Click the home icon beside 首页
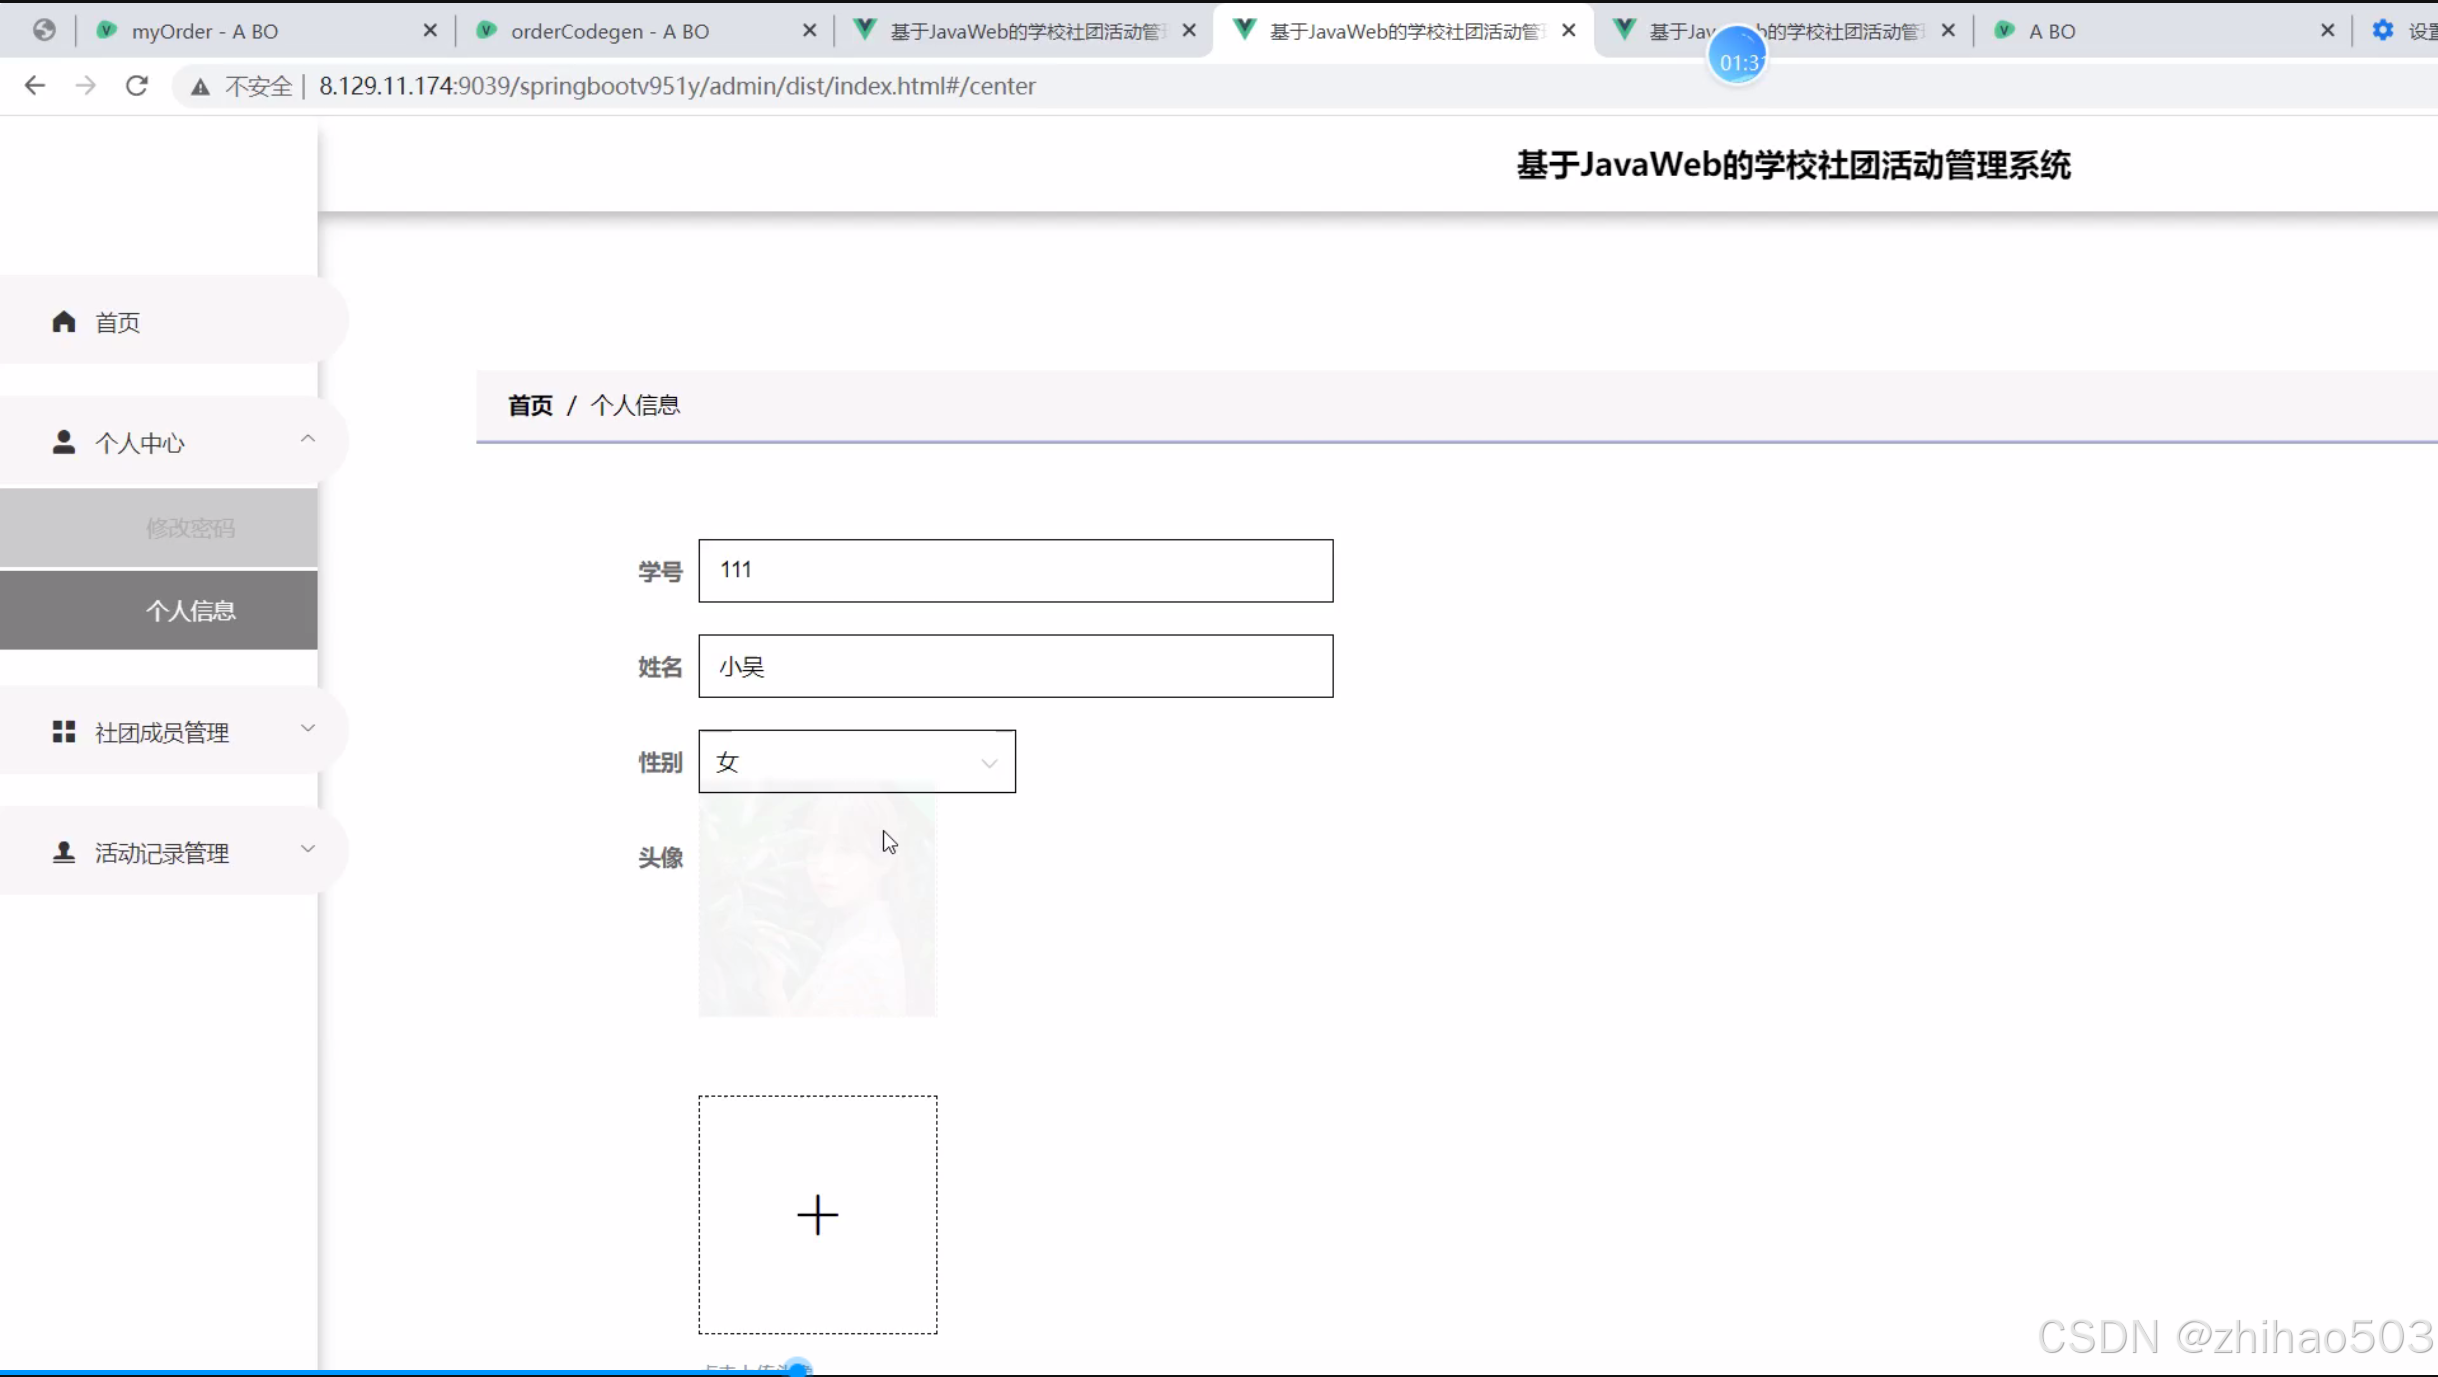Image resolution: width=2438 pixels, height=1377 pixels. (x=64, y=321)
